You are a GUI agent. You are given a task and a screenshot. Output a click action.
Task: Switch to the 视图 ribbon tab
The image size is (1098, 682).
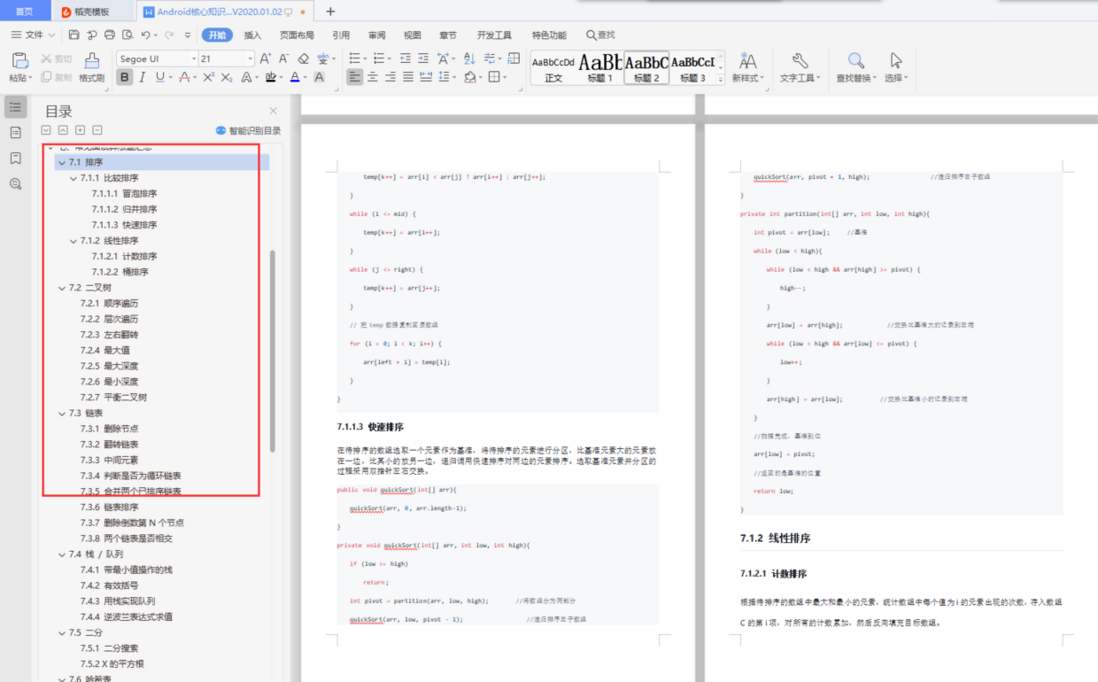(412, 35)
